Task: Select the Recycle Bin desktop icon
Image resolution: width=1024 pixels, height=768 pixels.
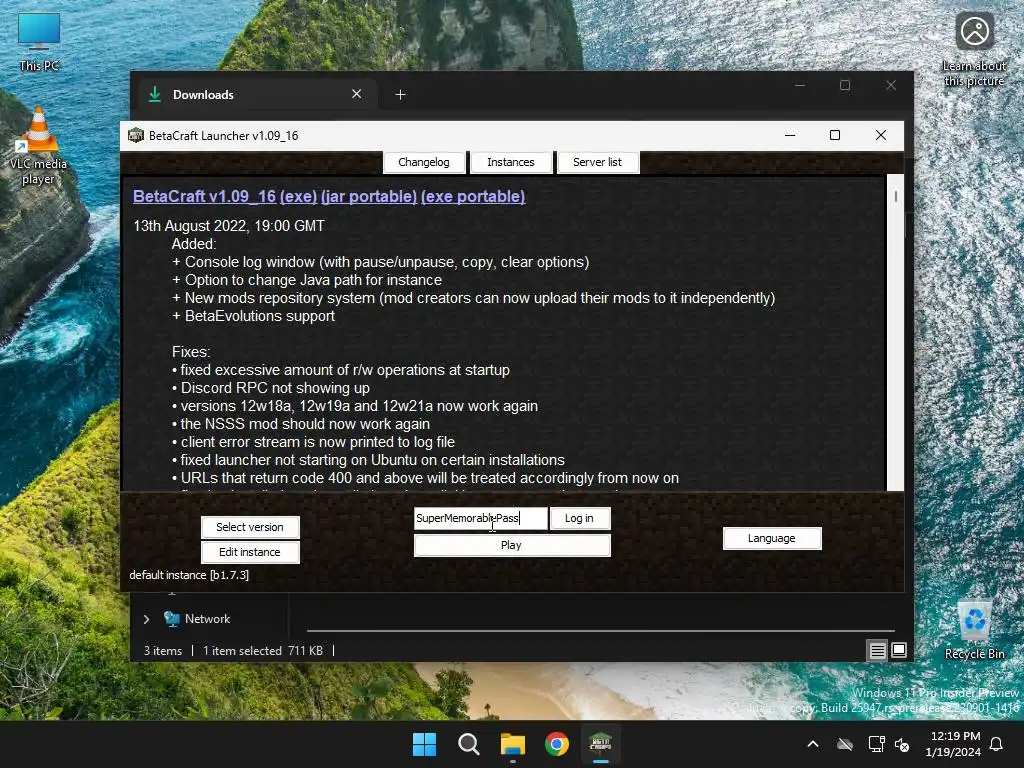Action: tap(974, 630)
